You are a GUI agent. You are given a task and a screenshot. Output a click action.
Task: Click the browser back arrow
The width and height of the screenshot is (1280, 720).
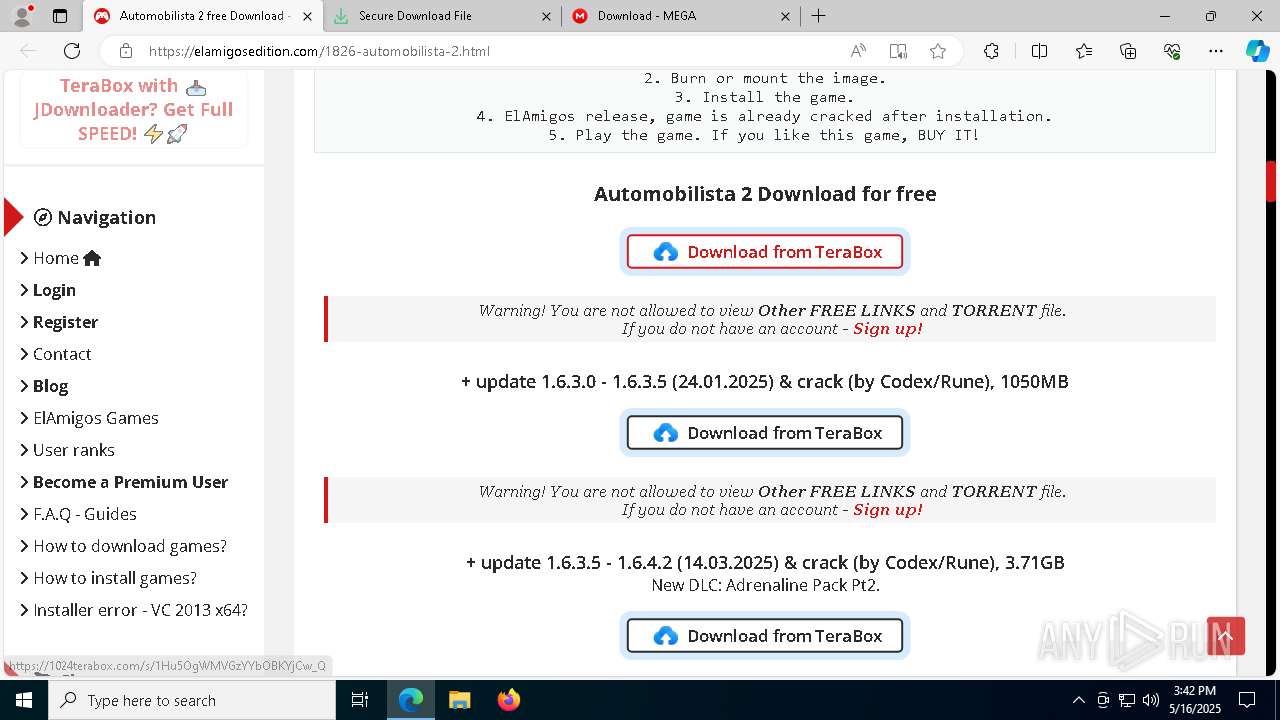[28, 51]
